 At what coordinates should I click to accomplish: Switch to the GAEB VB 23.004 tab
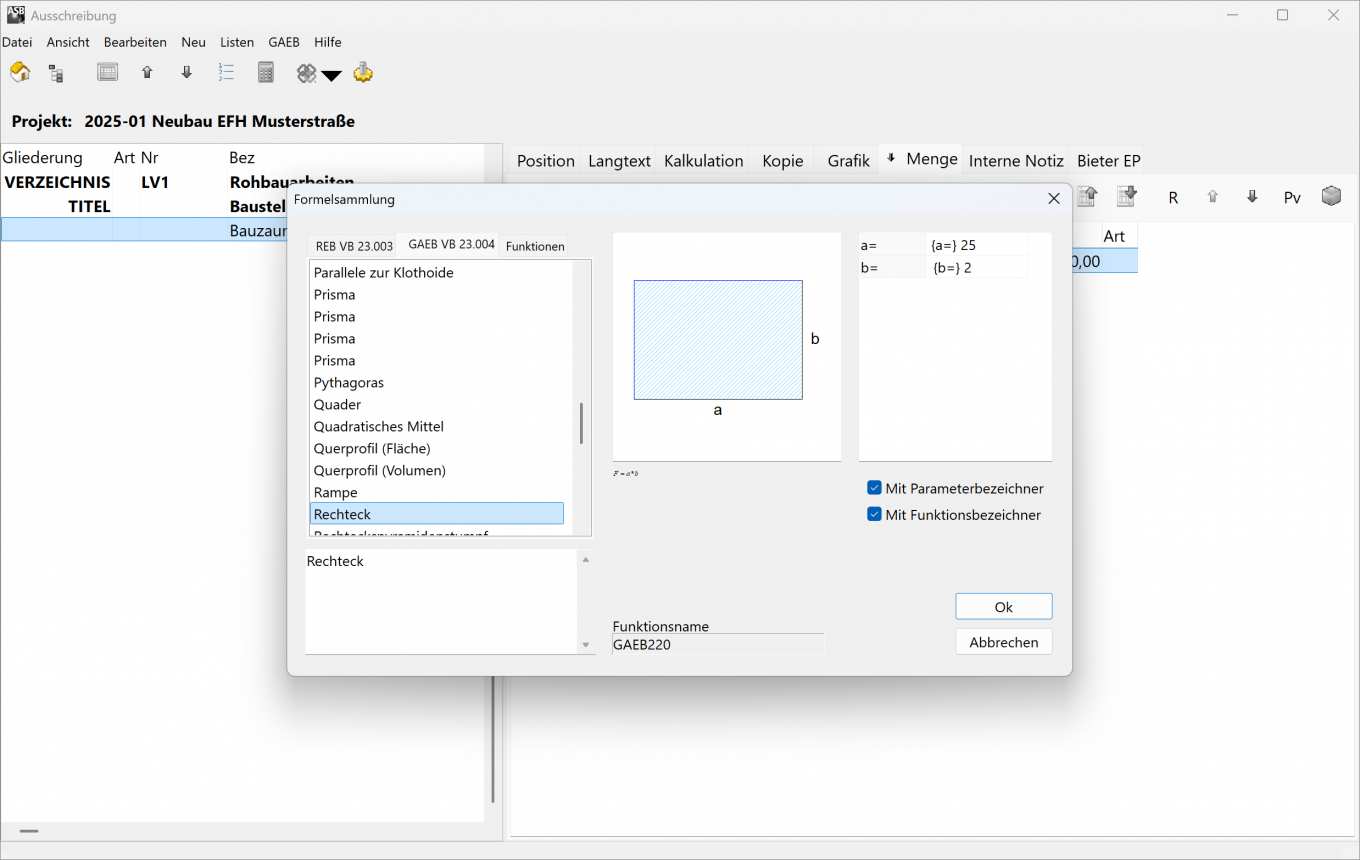(x=451, y=244)
